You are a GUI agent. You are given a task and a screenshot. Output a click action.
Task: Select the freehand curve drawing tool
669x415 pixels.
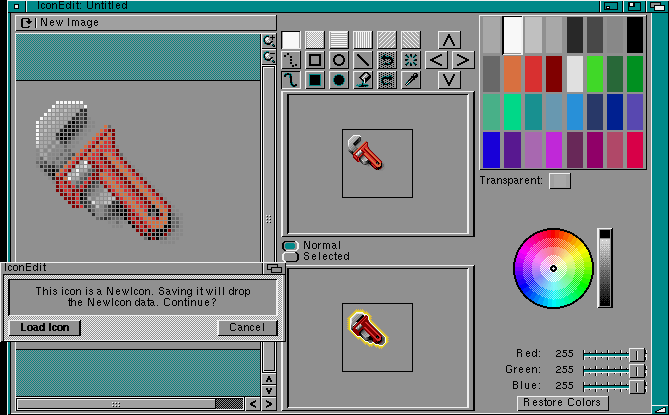click(291, 79)
